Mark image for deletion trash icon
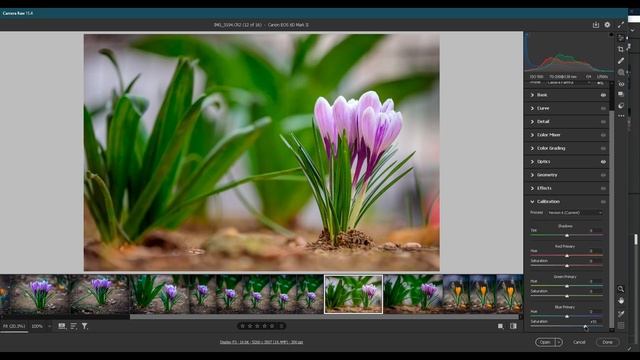The height and width of the screenshot is (360, 640). [281, 326]
